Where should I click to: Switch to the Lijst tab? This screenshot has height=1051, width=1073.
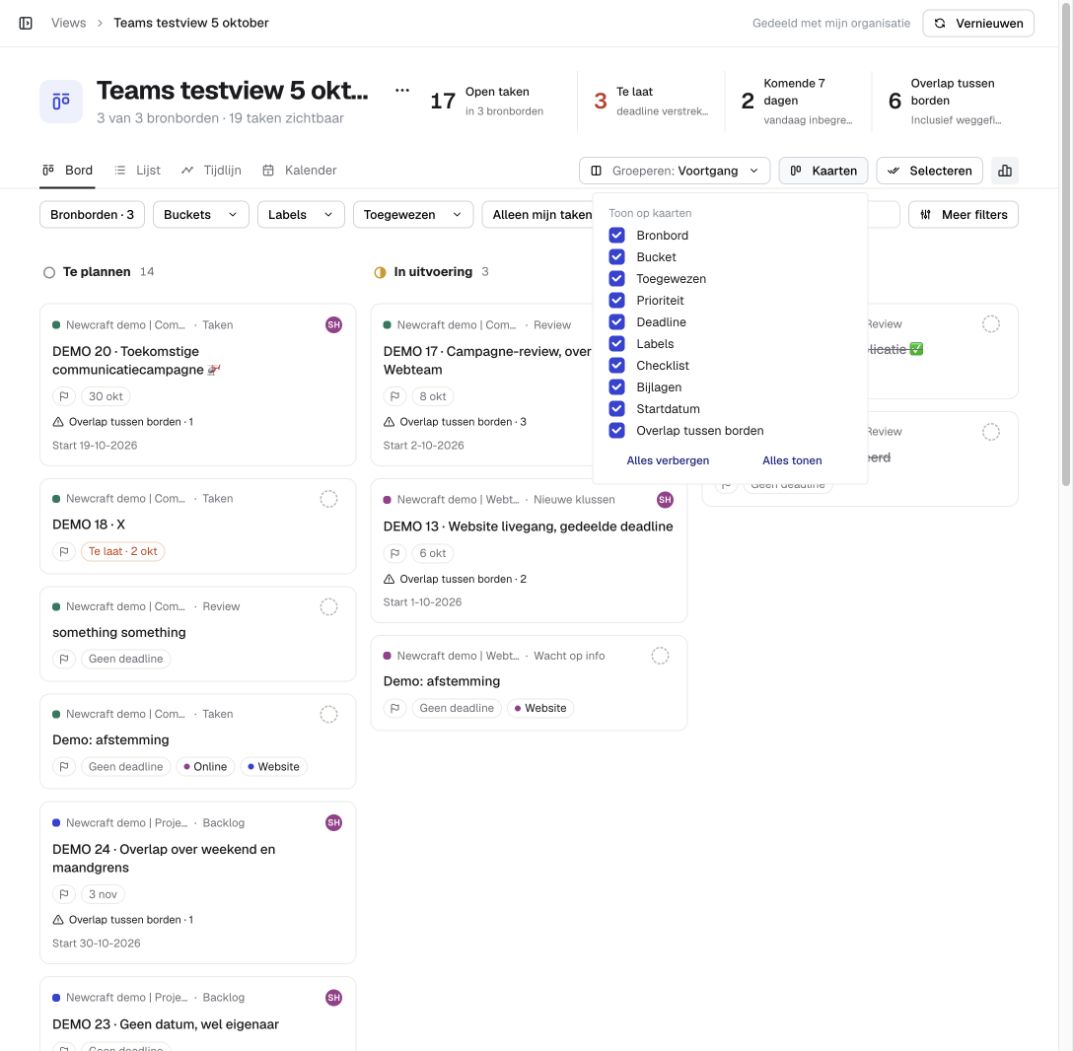(x=138, y=170)
